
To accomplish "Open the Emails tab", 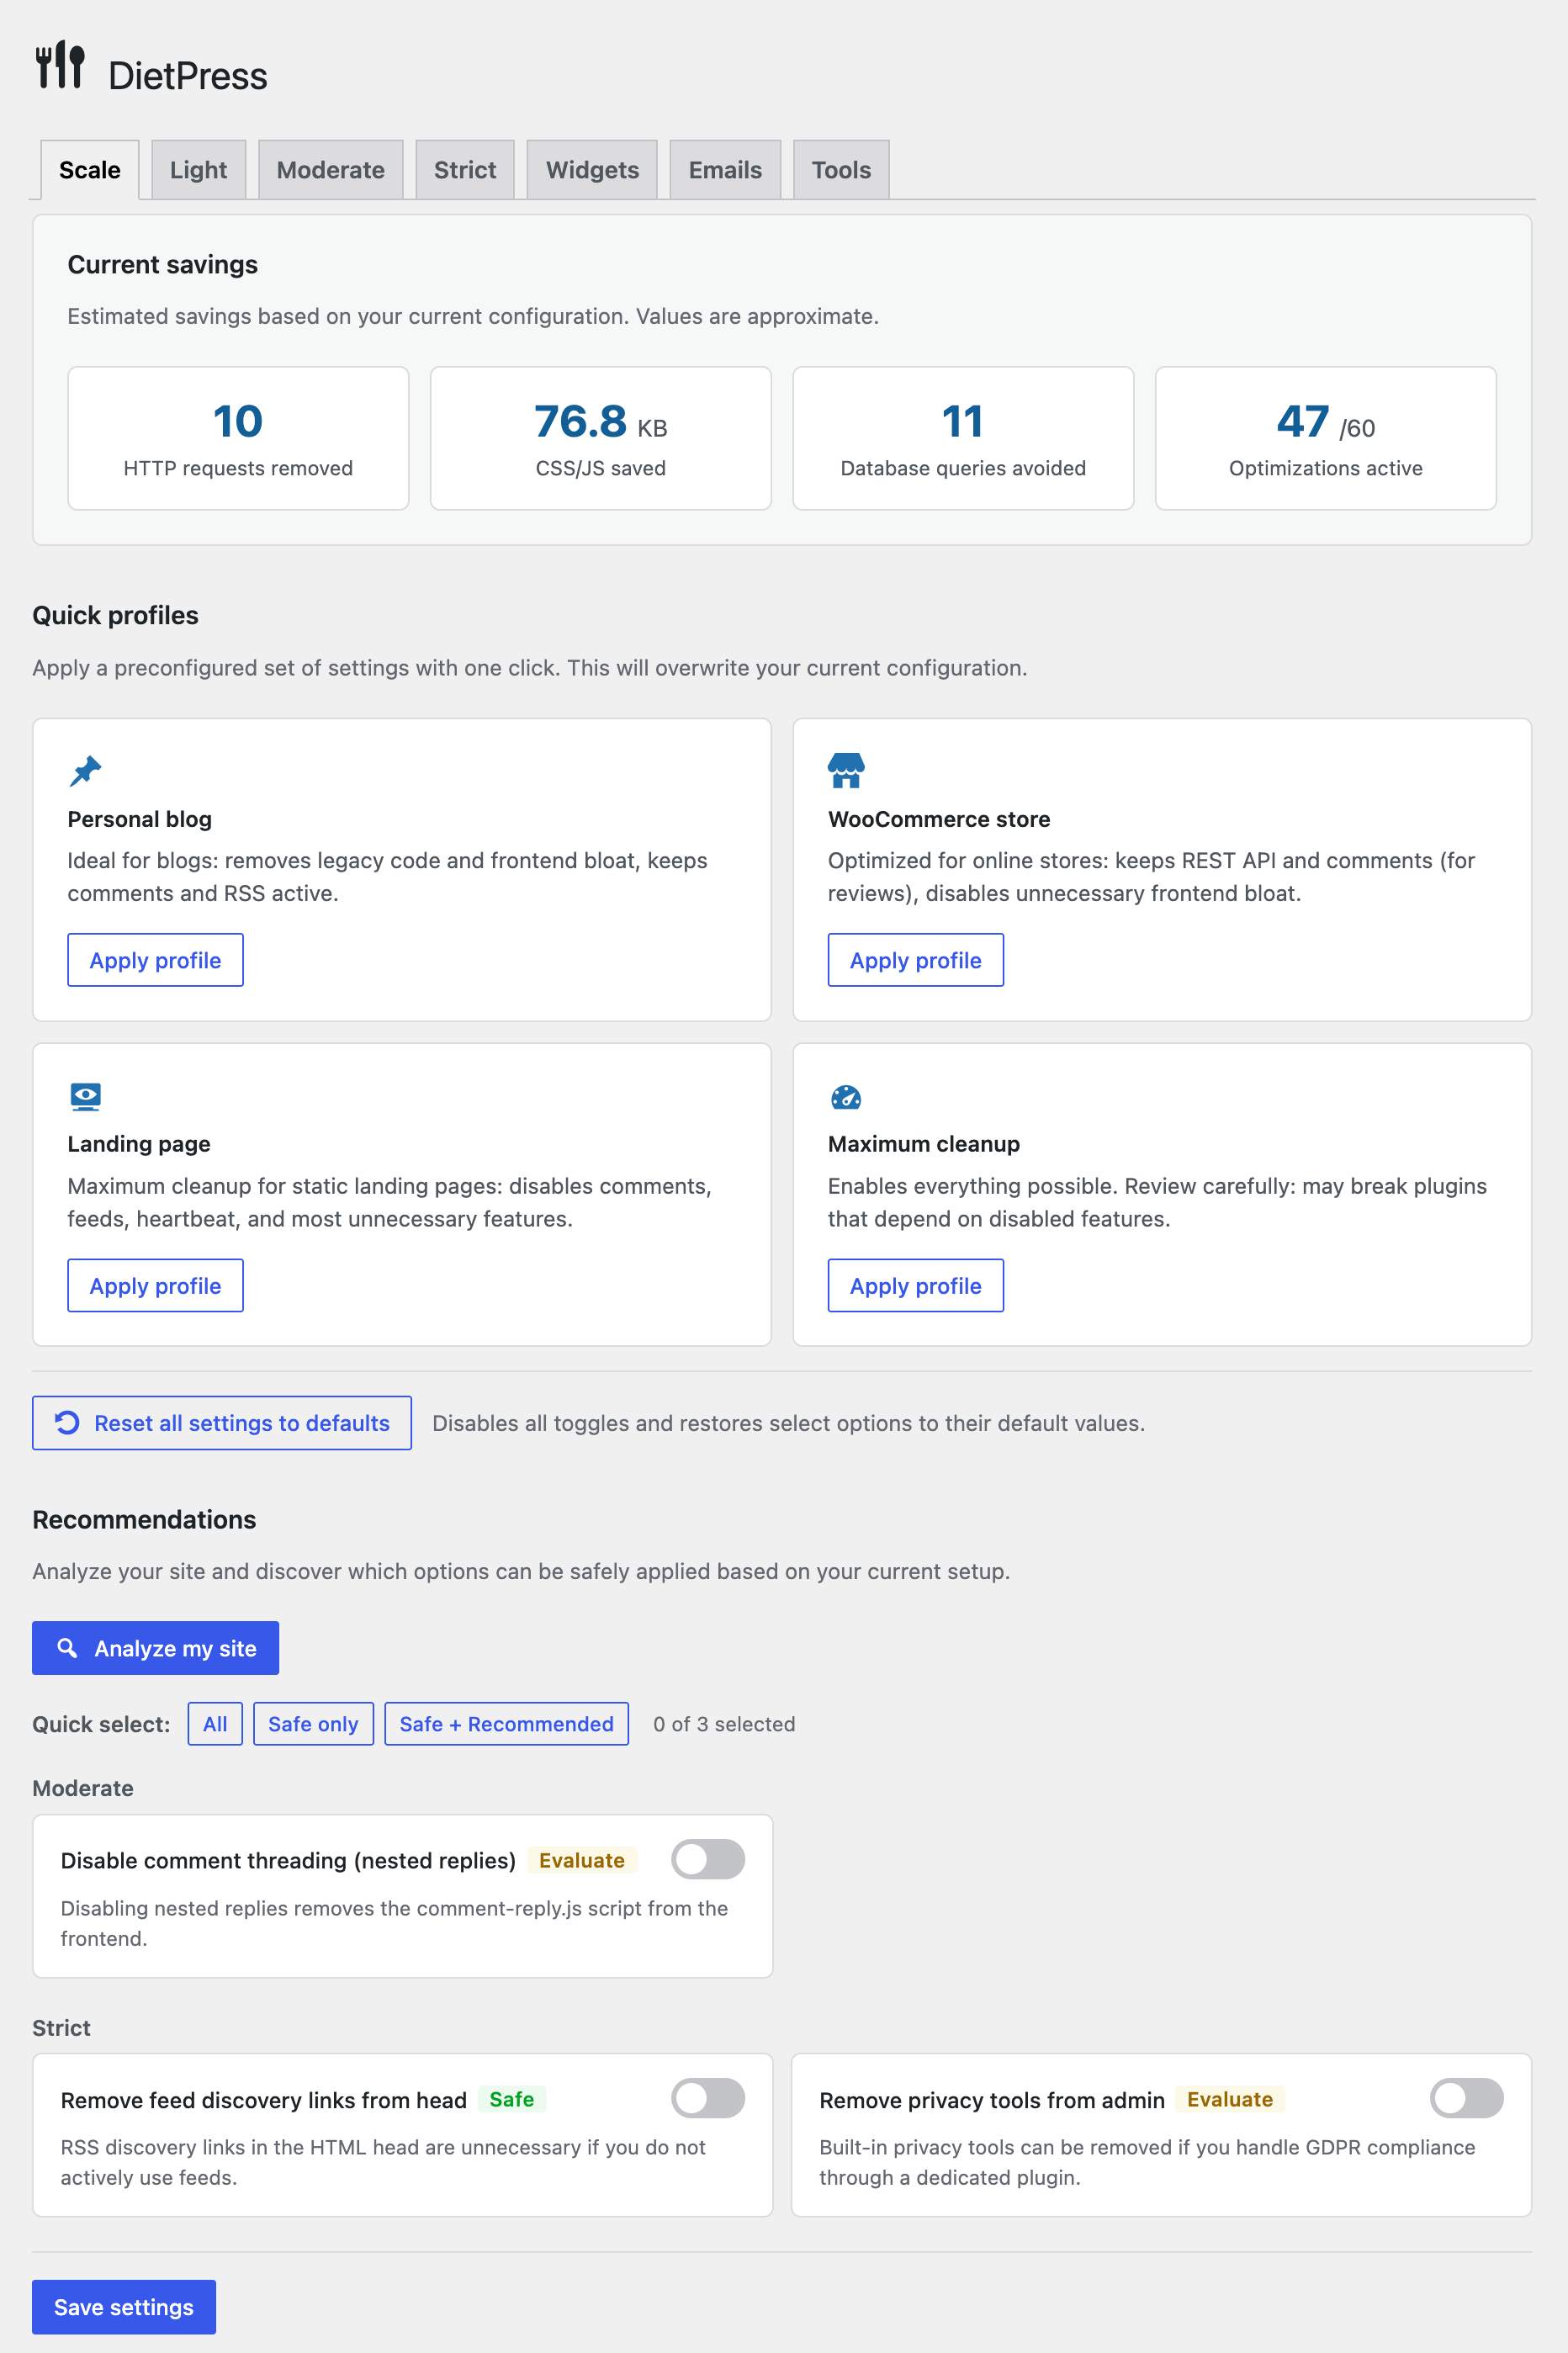I will (725, 170).
